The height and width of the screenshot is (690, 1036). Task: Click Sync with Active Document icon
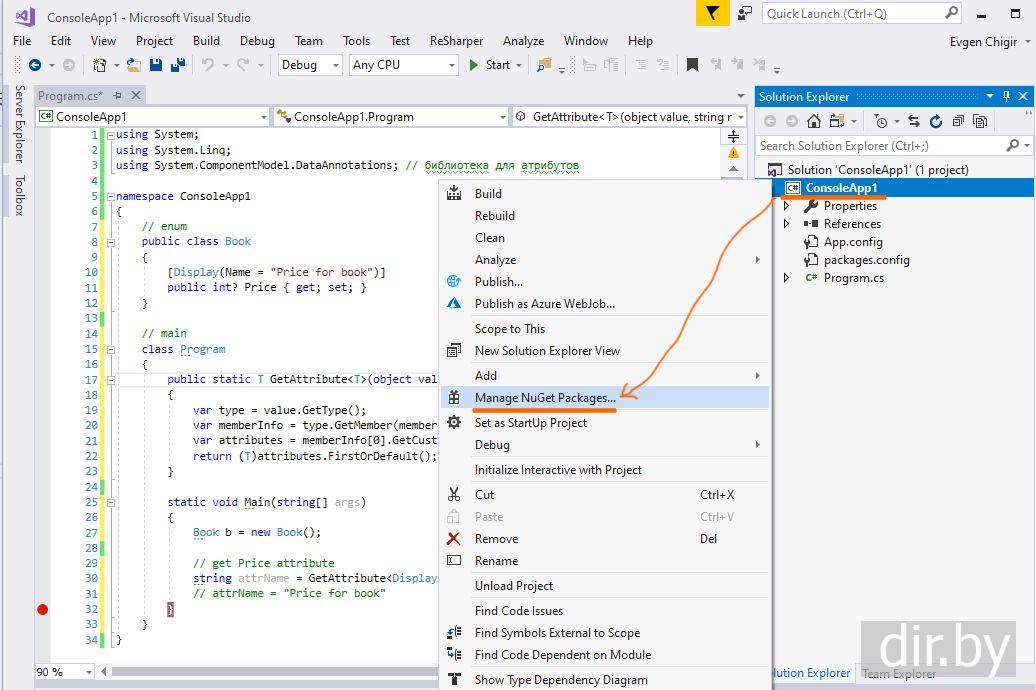pos(913,121)
